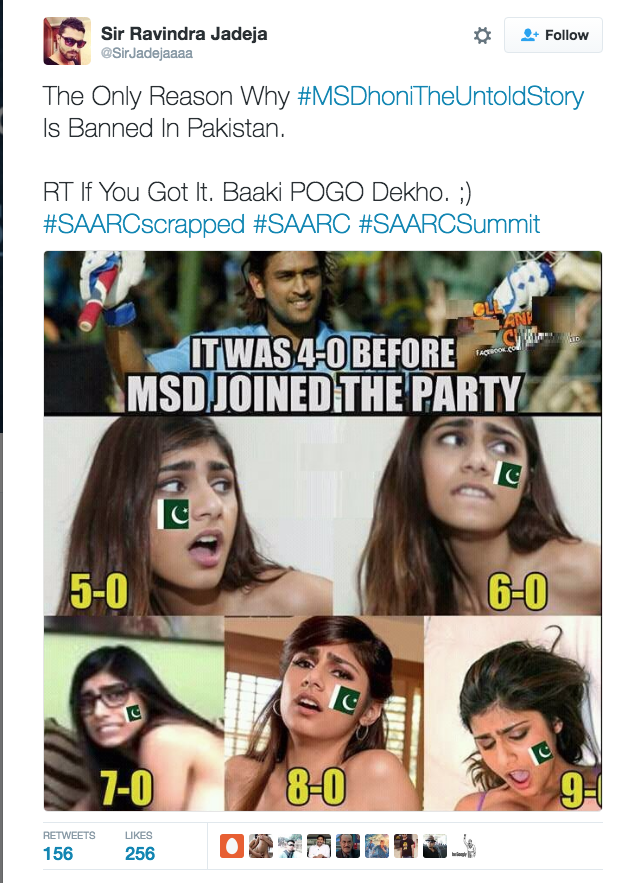Open the avatar of mustached man in suit

pos(348,846)
